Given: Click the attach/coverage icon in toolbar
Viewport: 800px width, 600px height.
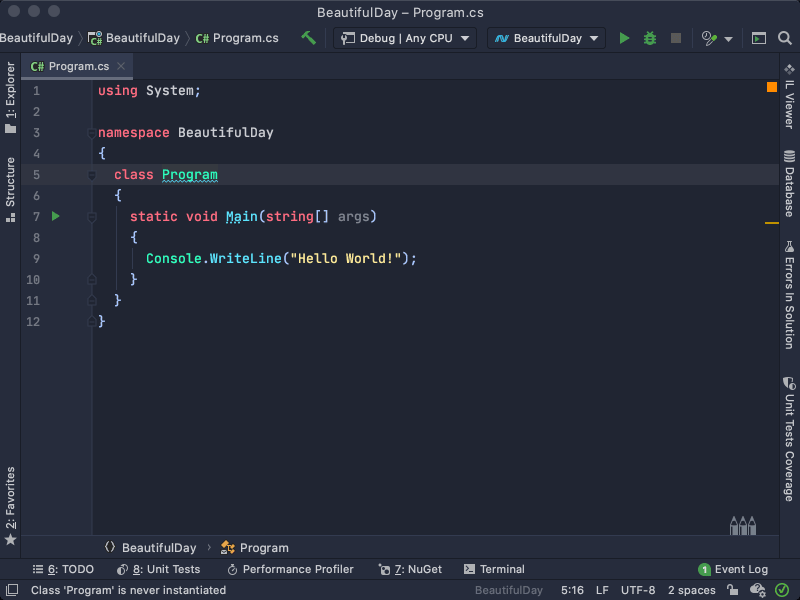Looking at the screenshot, I should pyautogui.click(x=709, y=38).
